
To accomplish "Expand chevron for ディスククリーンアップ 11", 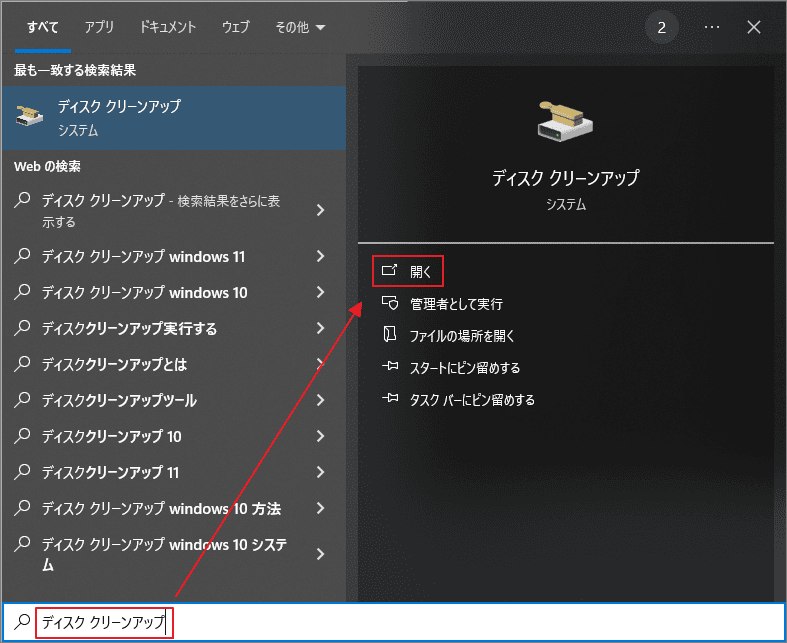I will [321, 472].
